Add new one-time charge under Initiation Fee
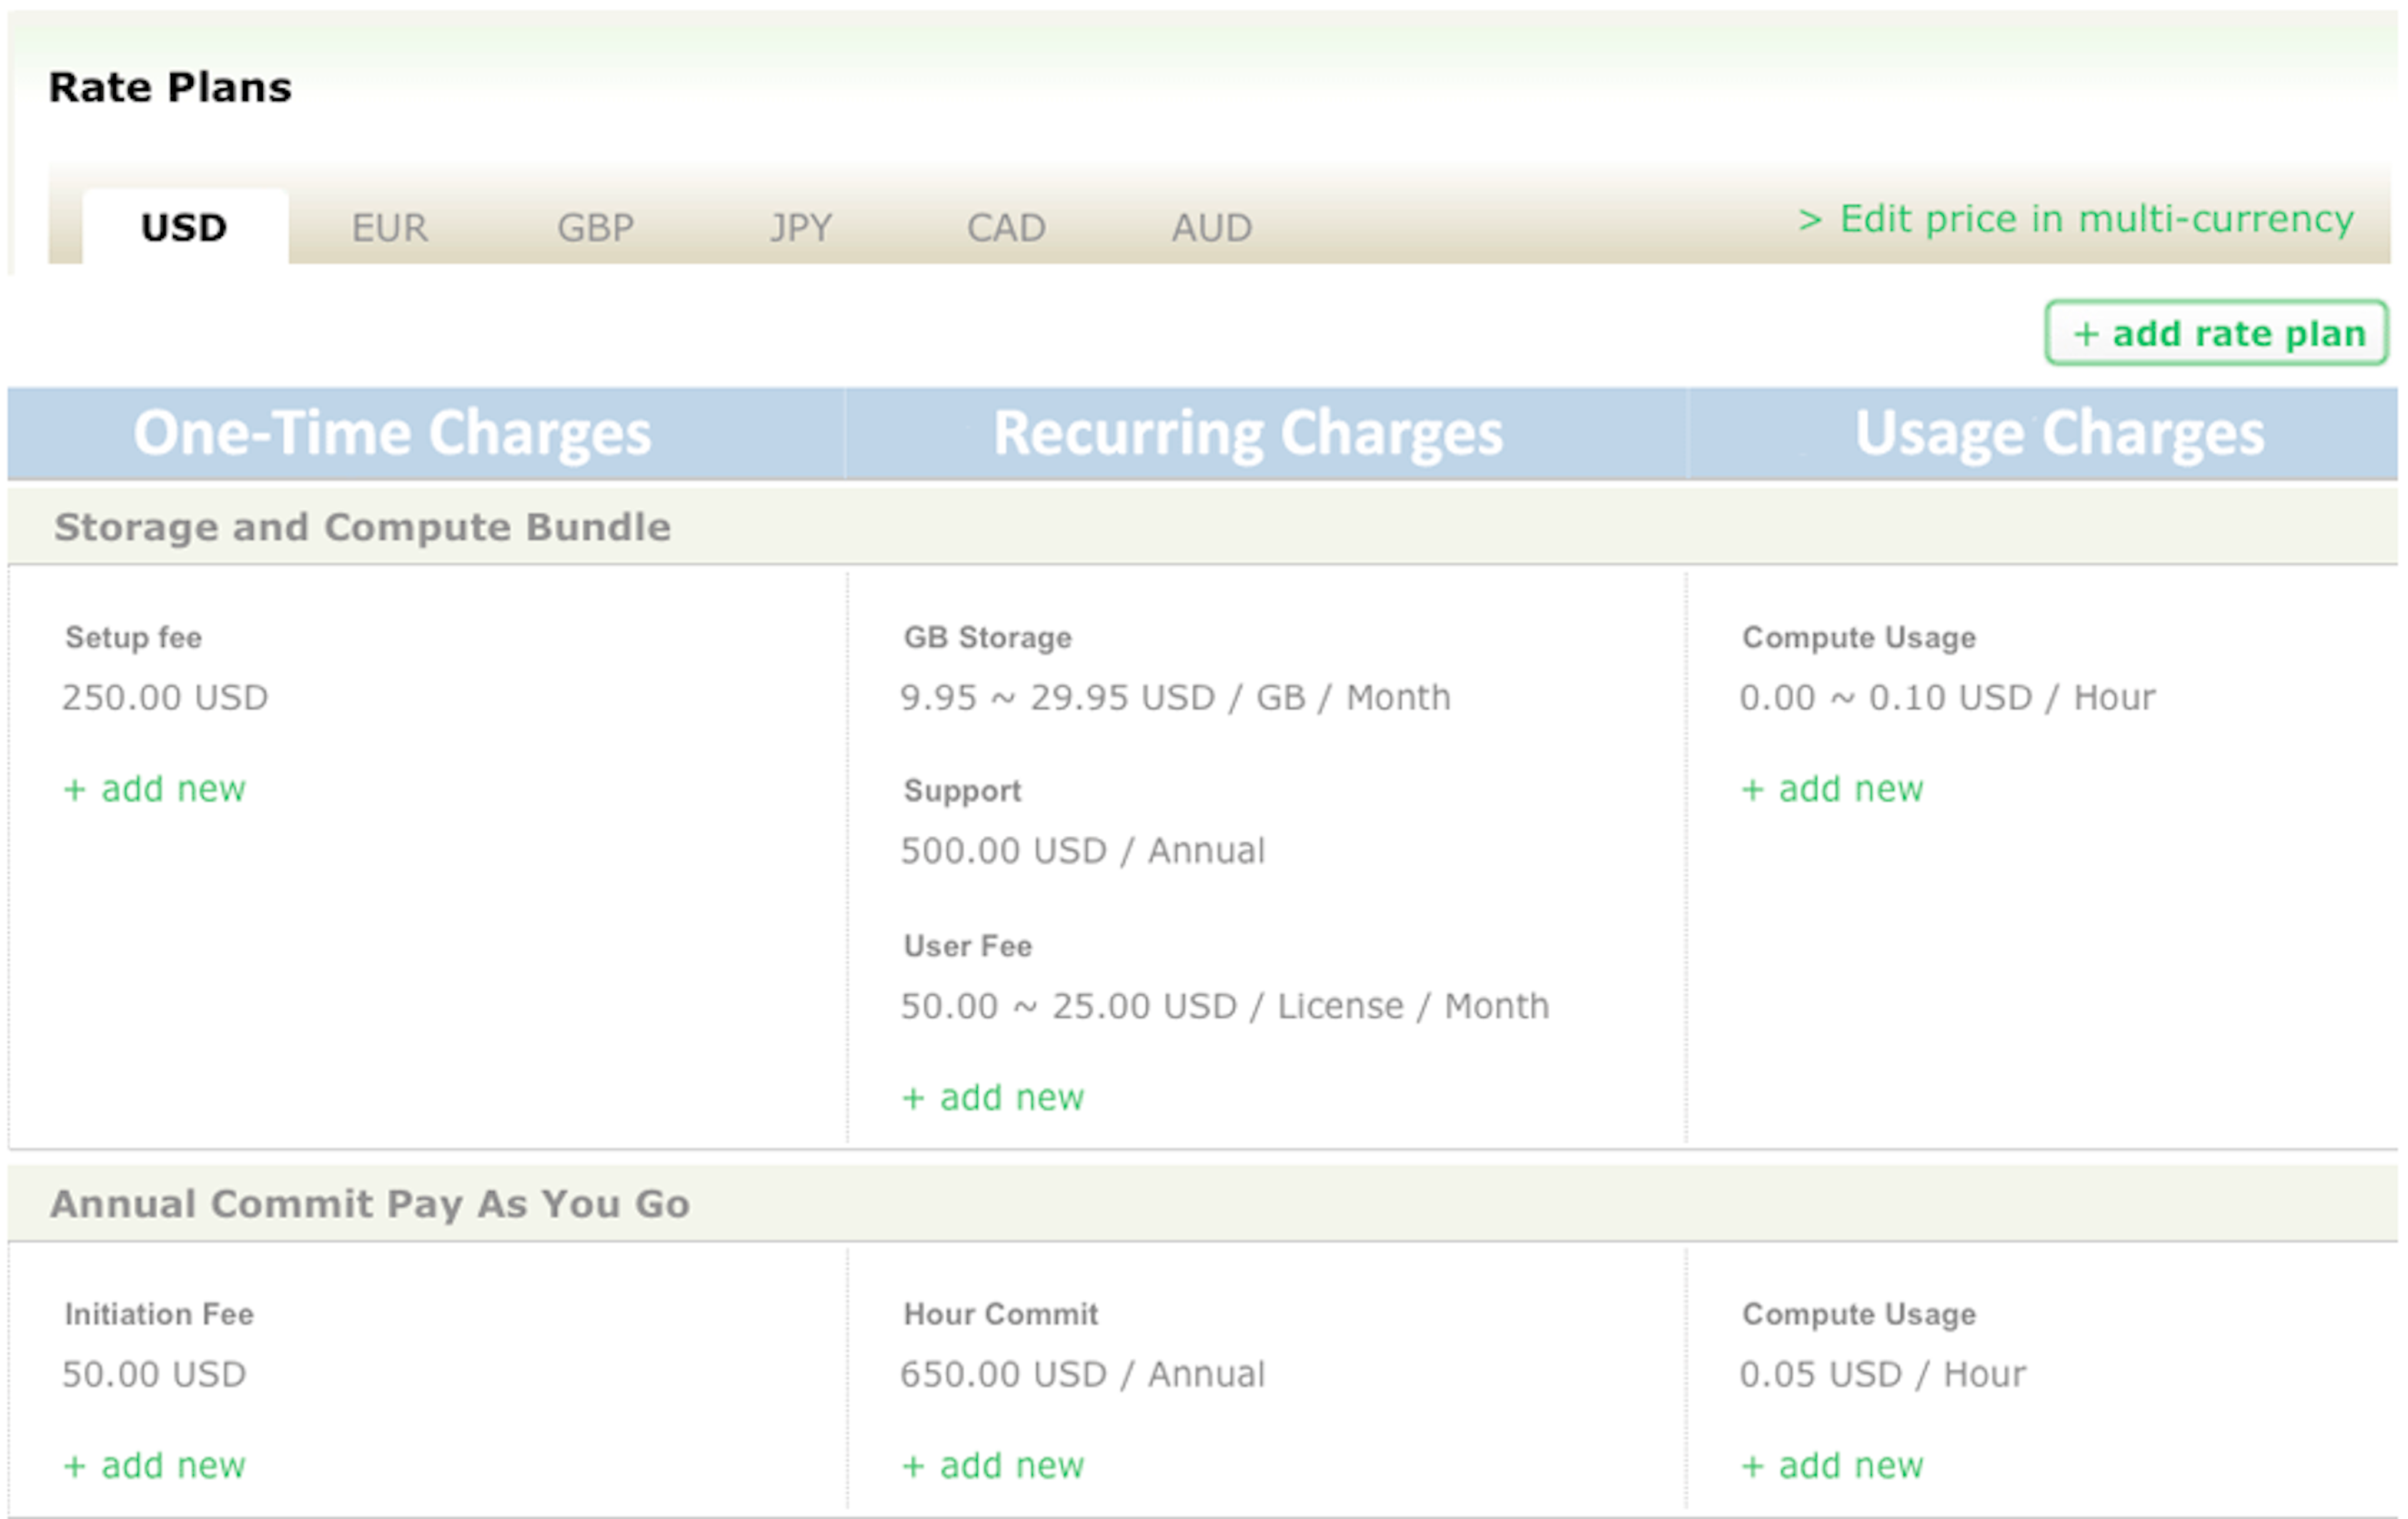Image resolution: width=2408 pixels, height=1519 pixels. point(155,1465)
